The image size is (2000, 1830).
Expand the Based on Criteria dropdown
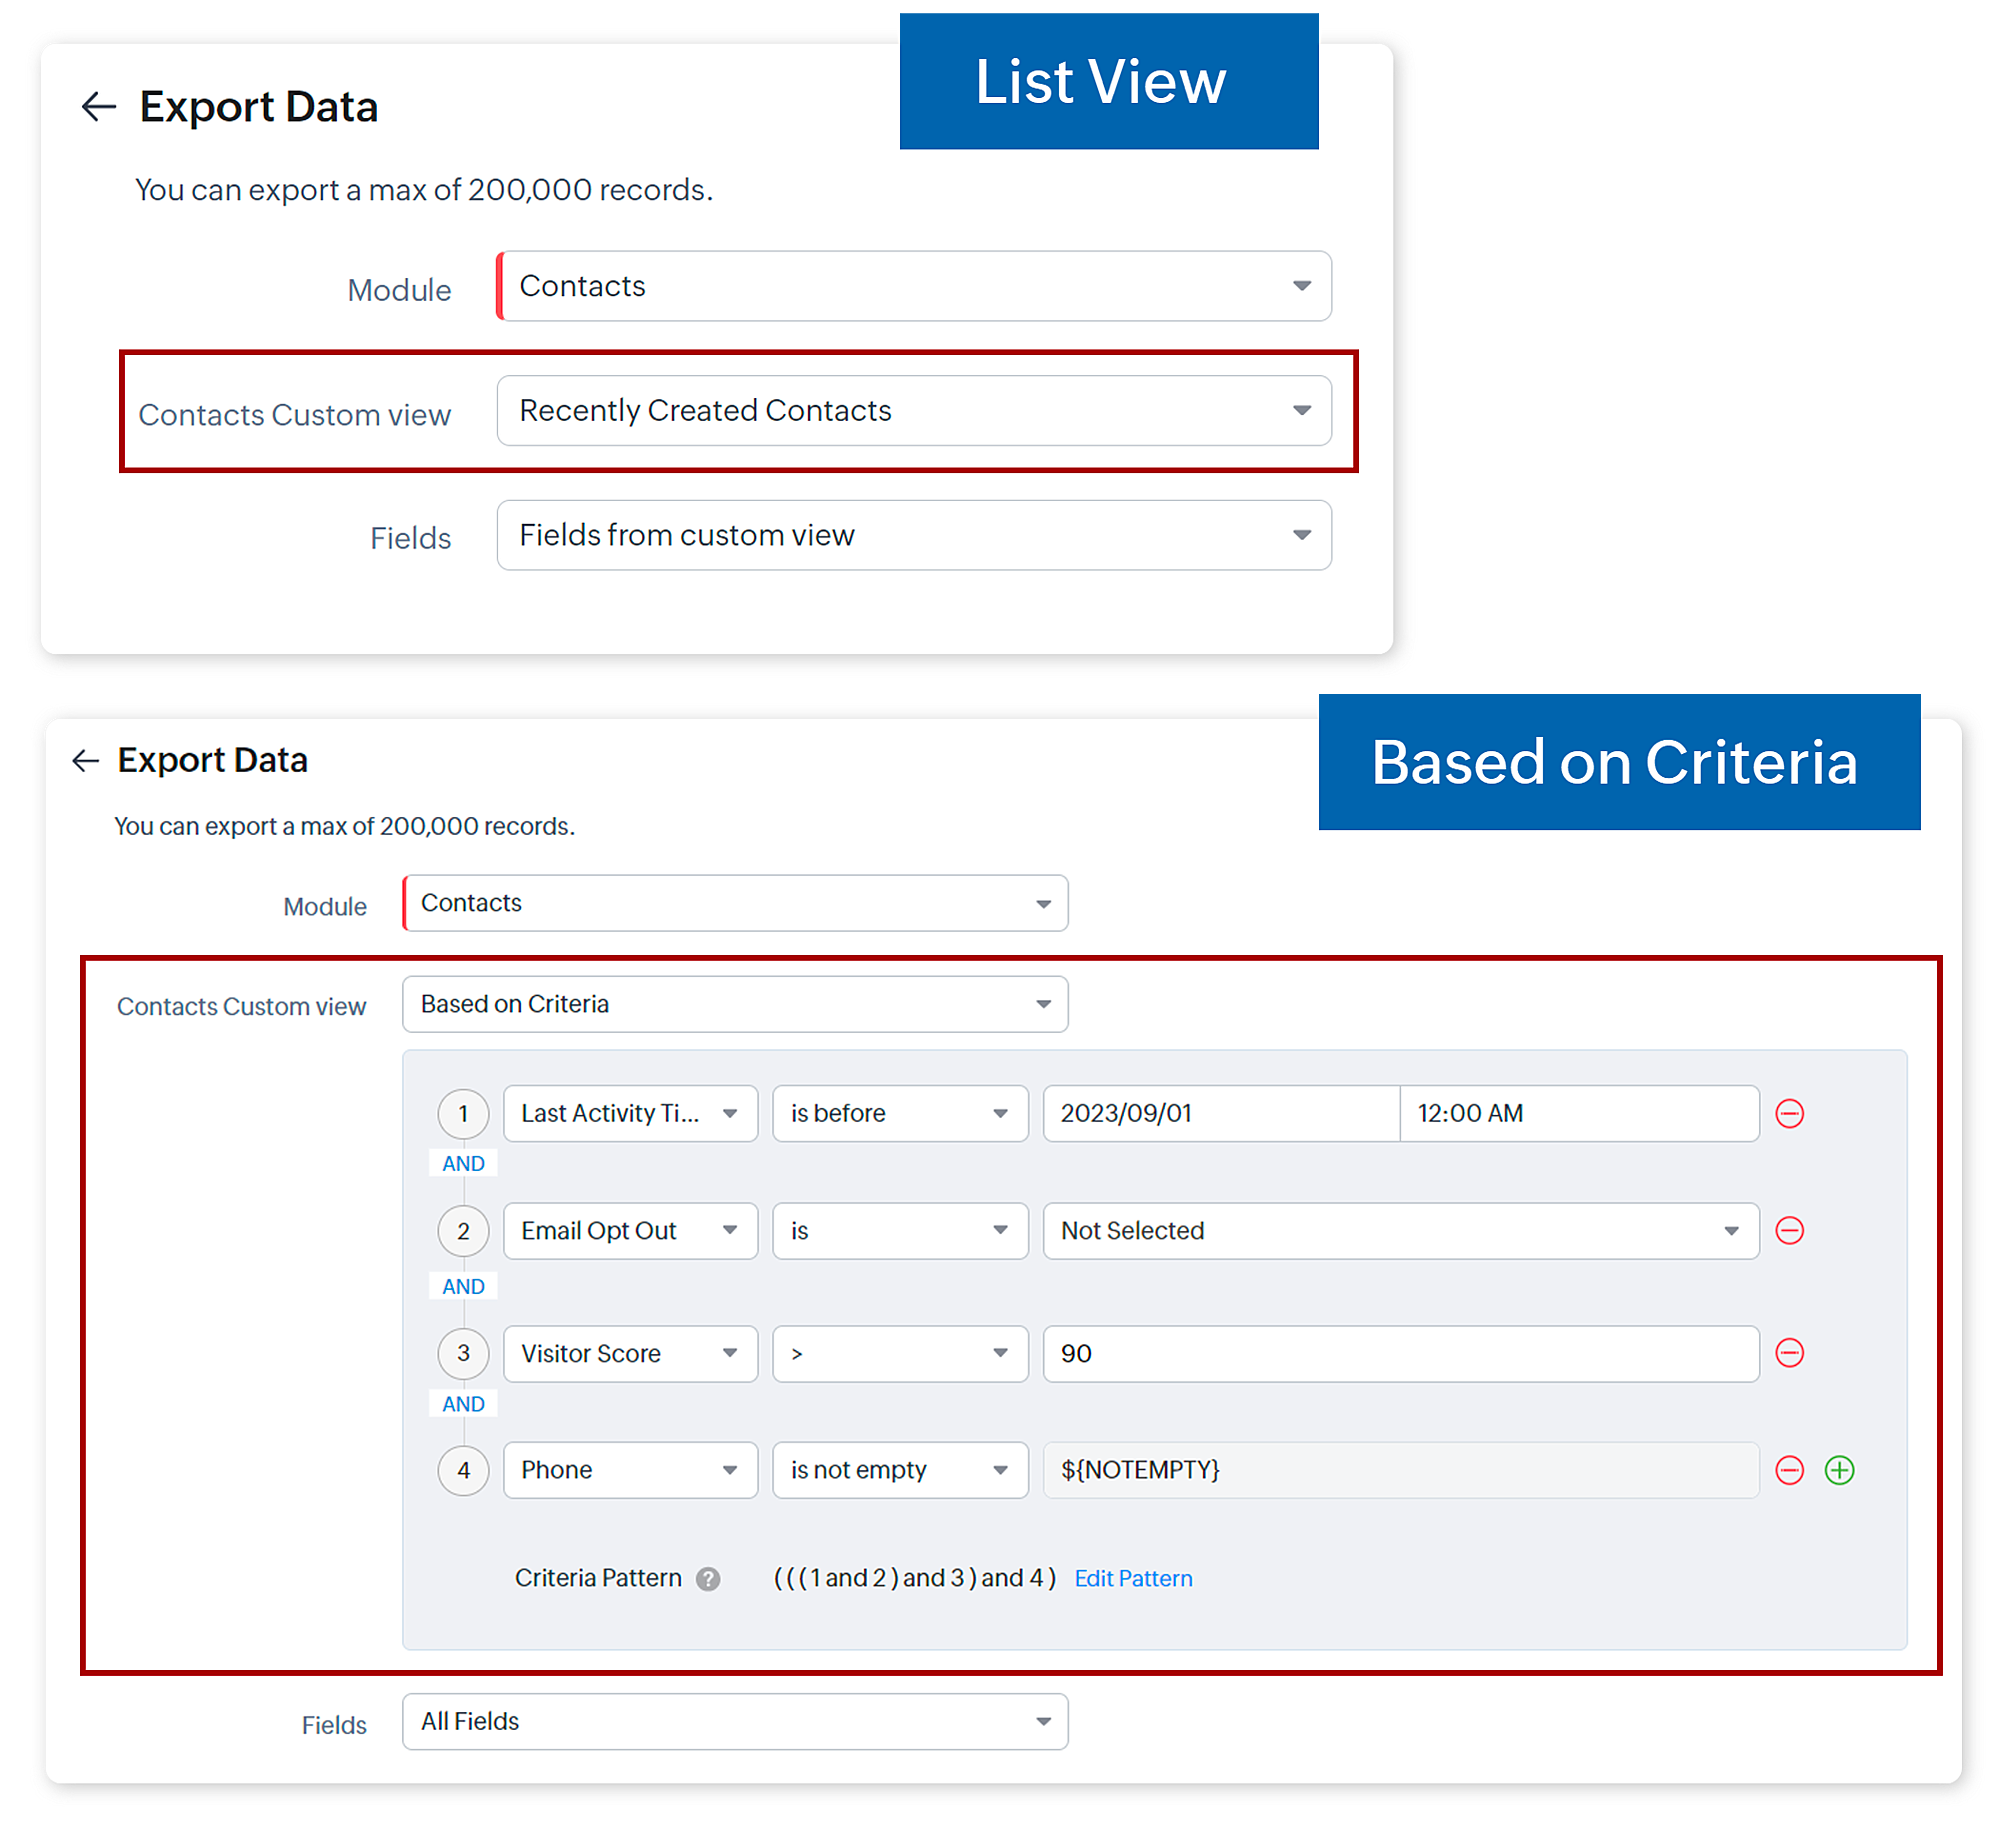pyautogui.click(x=734, y=1004)
